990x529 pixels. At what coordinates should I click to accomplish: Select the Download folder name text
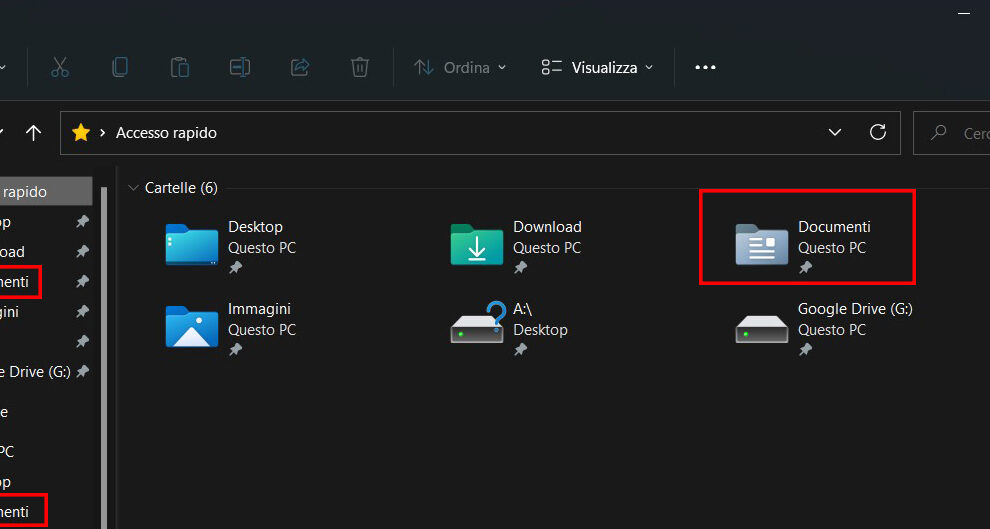547,227
